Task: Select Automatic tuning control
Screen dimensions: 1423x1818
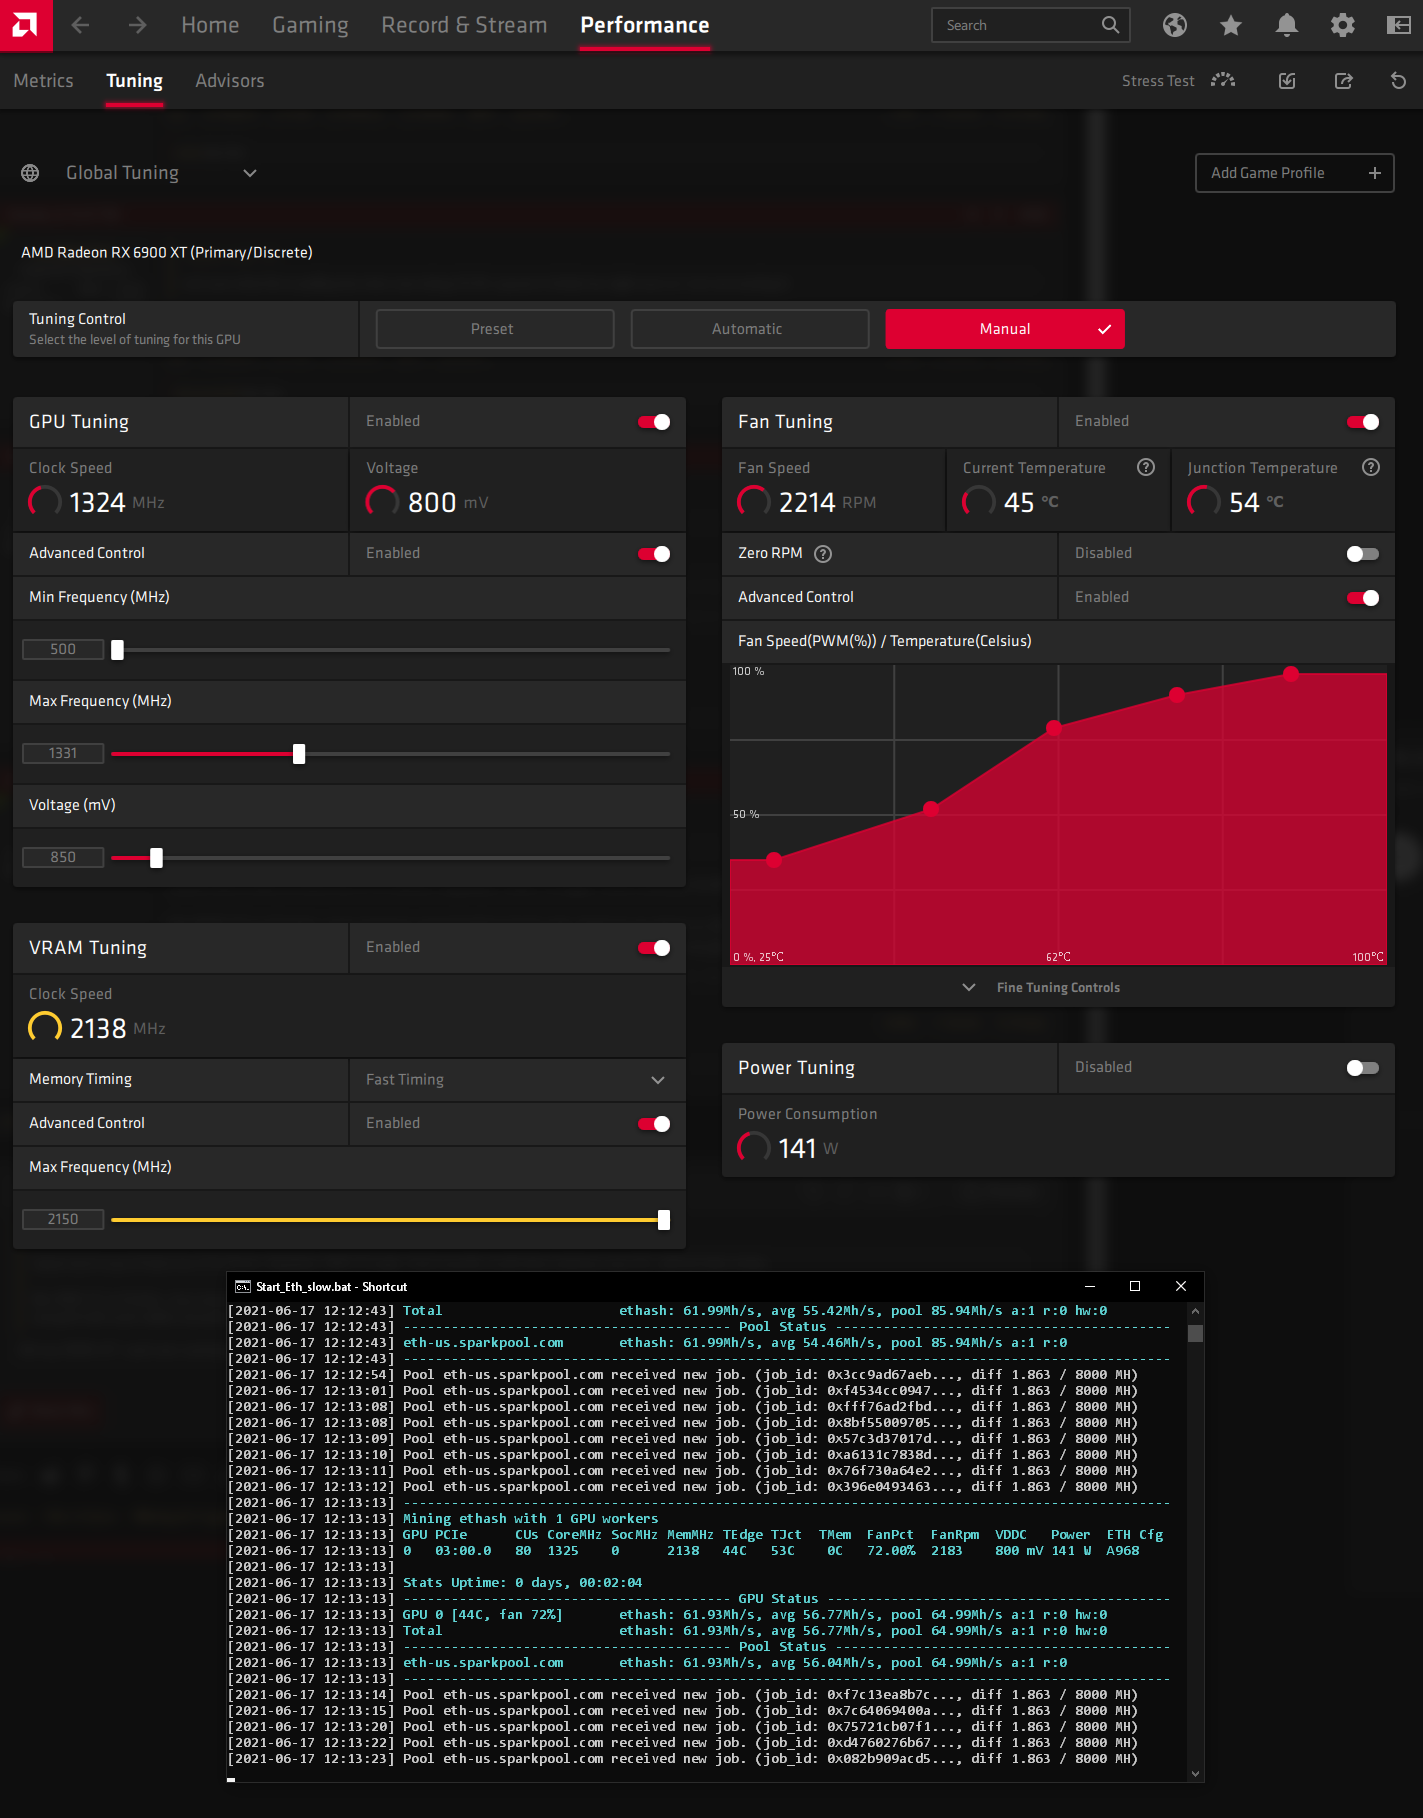Action: 750,329
